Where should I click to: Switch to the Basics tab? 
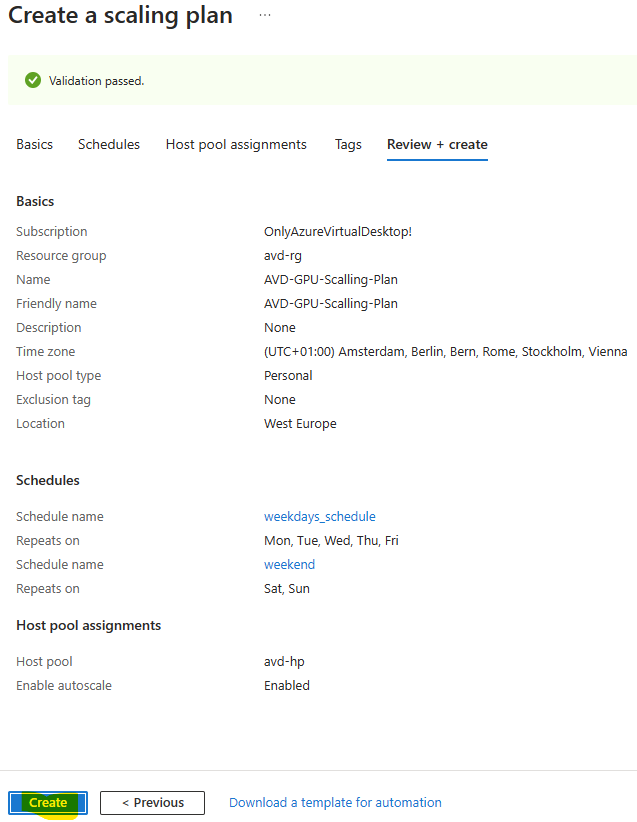[35, 144]
